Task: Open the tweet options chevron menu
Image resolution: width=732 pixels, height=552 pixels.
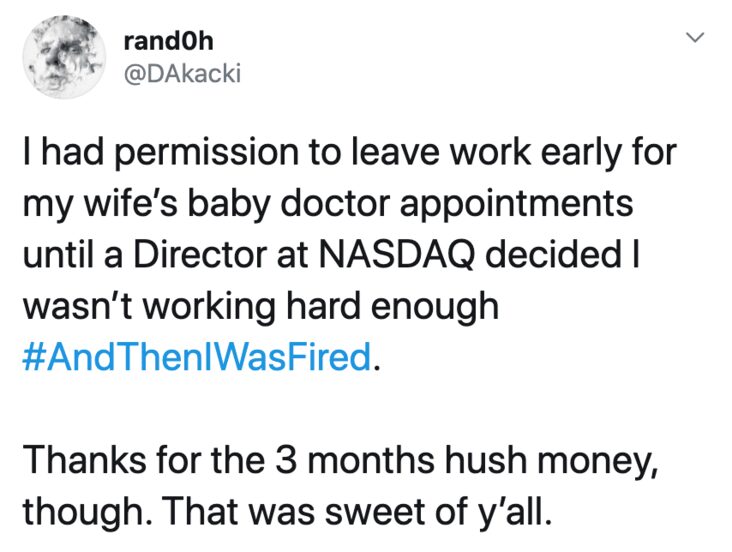Action: click(695, 37)
